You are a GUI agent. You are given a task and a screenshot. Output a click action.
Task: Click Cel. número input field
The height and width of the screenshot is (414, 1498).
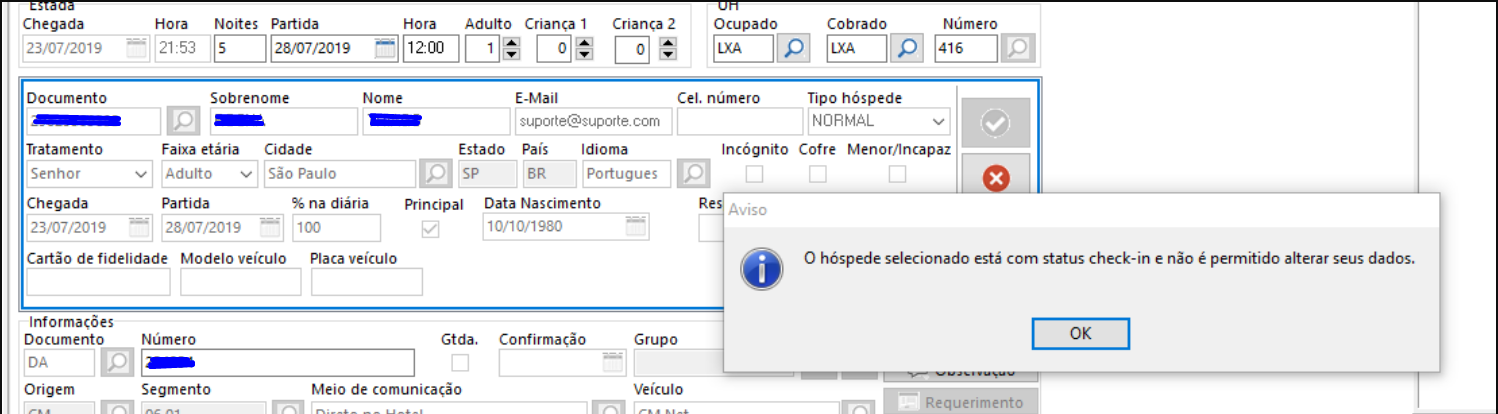739,121
